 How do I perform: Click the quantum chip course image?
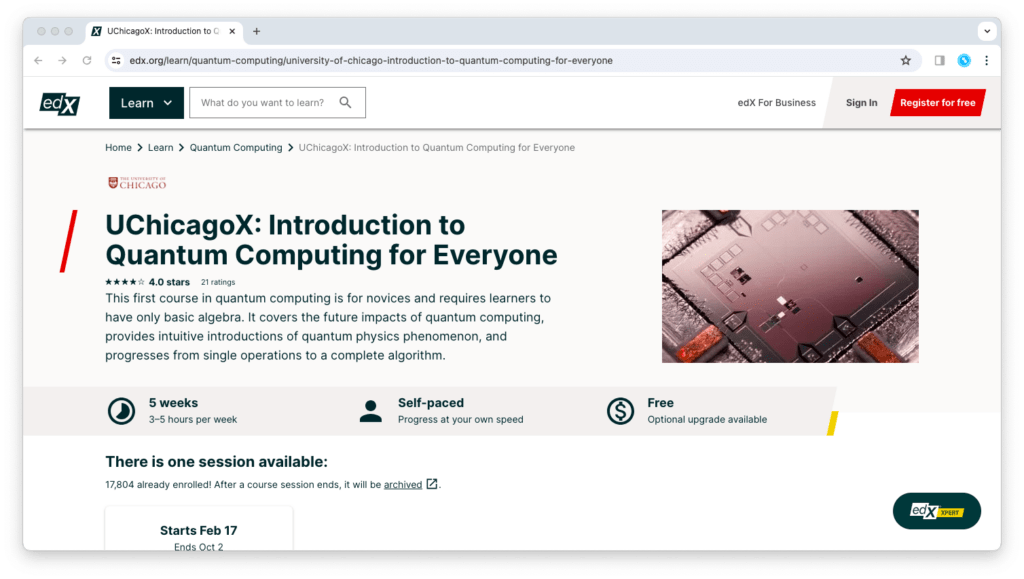point(789,285)
